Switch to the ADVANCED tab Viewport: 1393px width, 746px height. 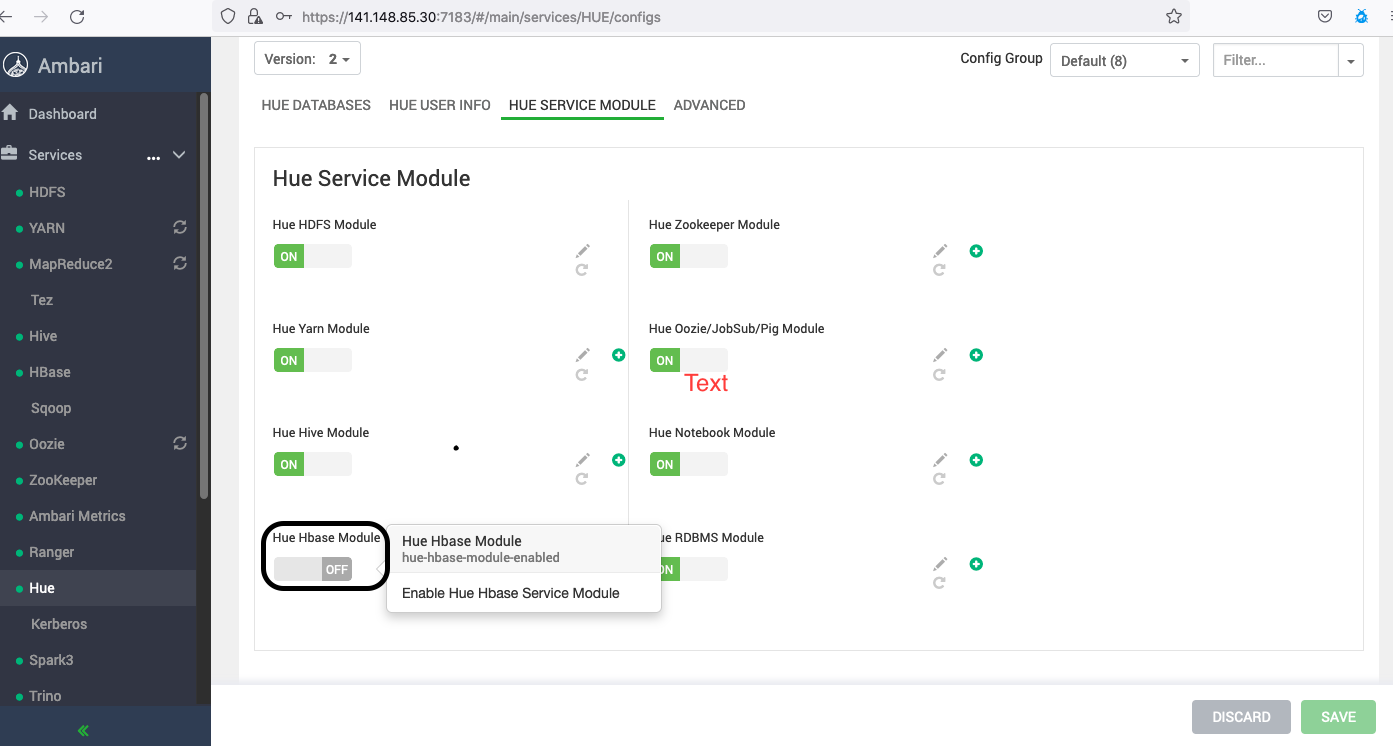709,105
